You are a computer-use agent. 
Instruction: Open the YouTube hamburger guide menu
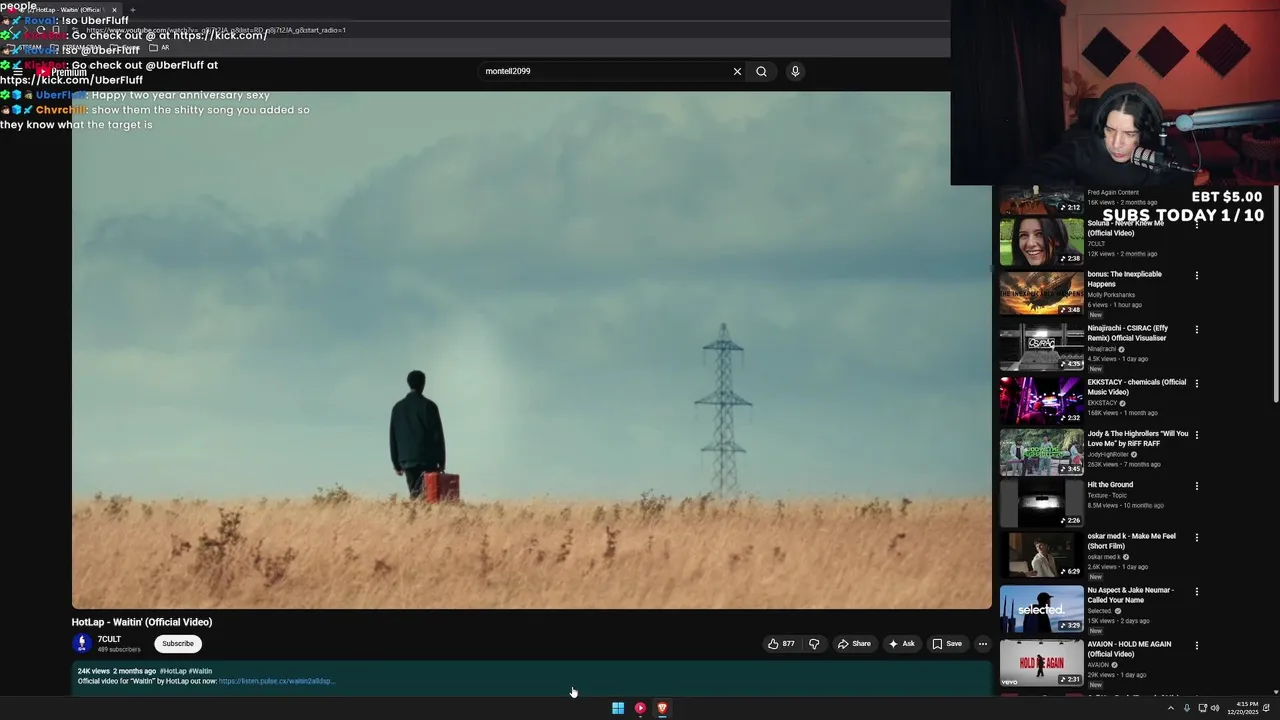tap(18, 72)
